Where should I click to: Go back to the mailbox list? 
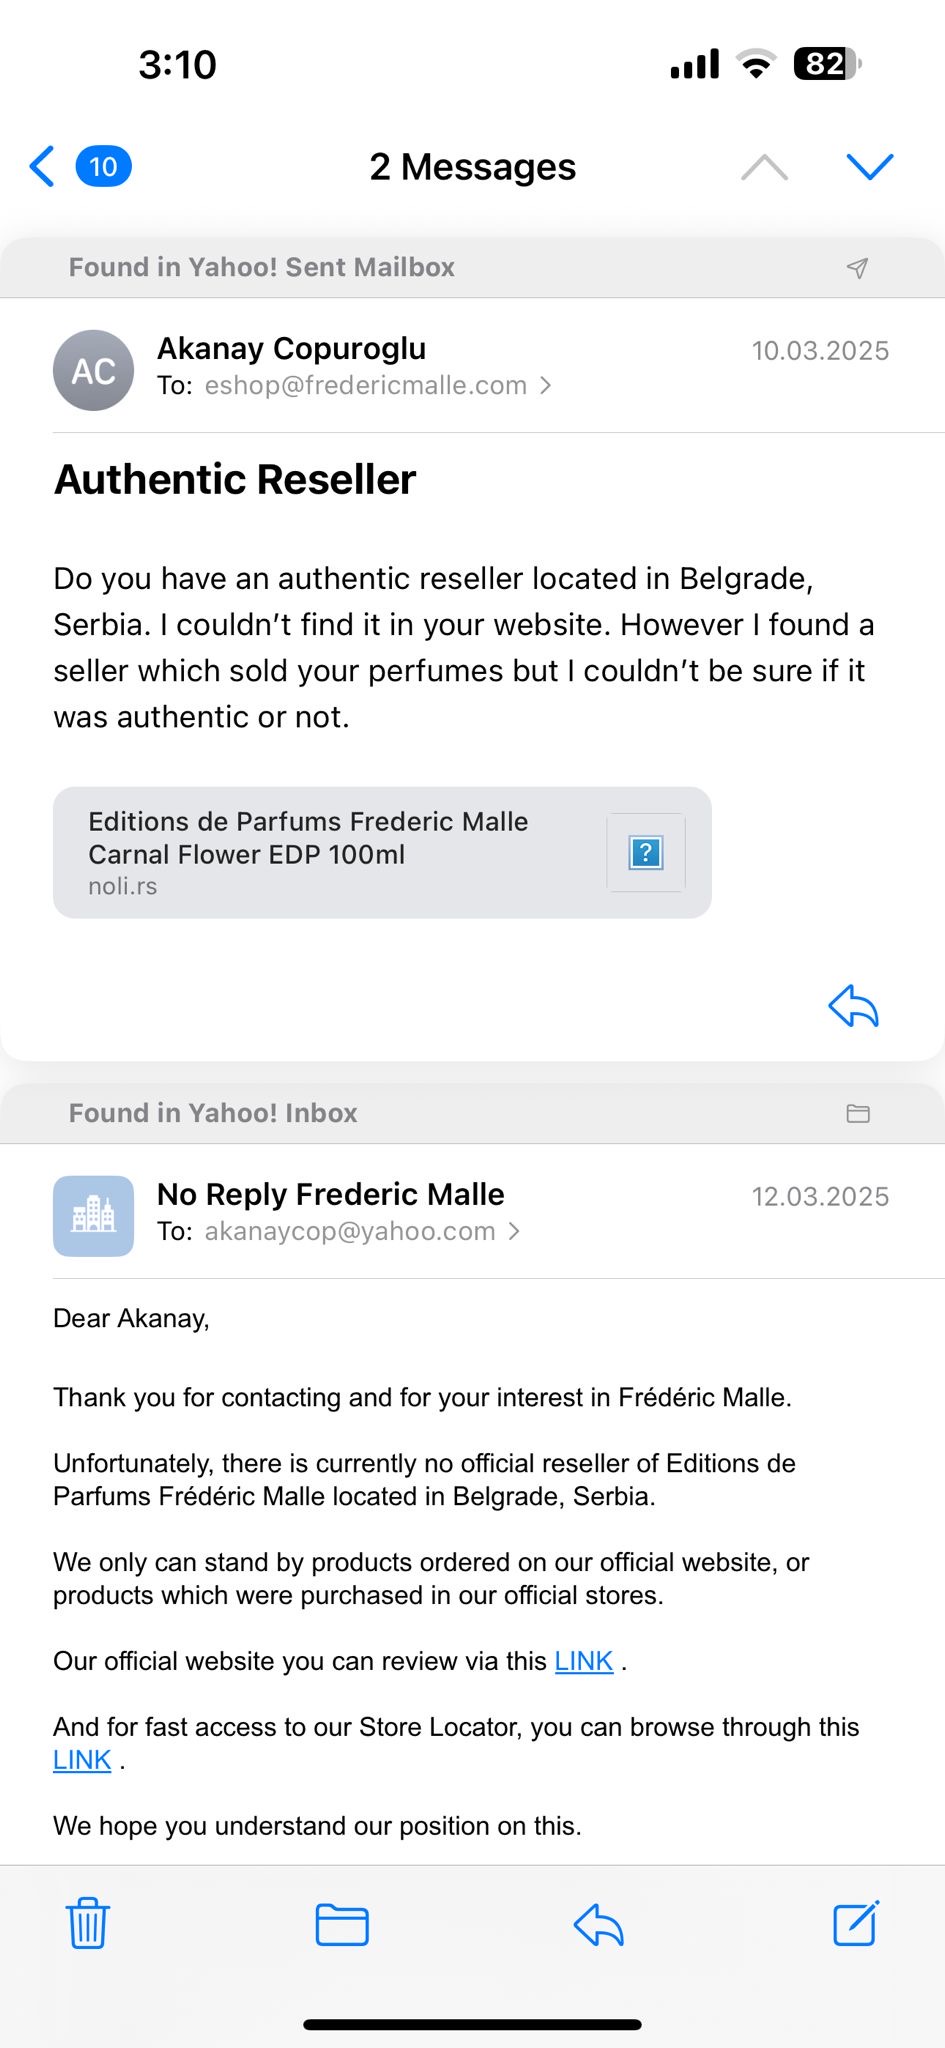coord(42,166)
